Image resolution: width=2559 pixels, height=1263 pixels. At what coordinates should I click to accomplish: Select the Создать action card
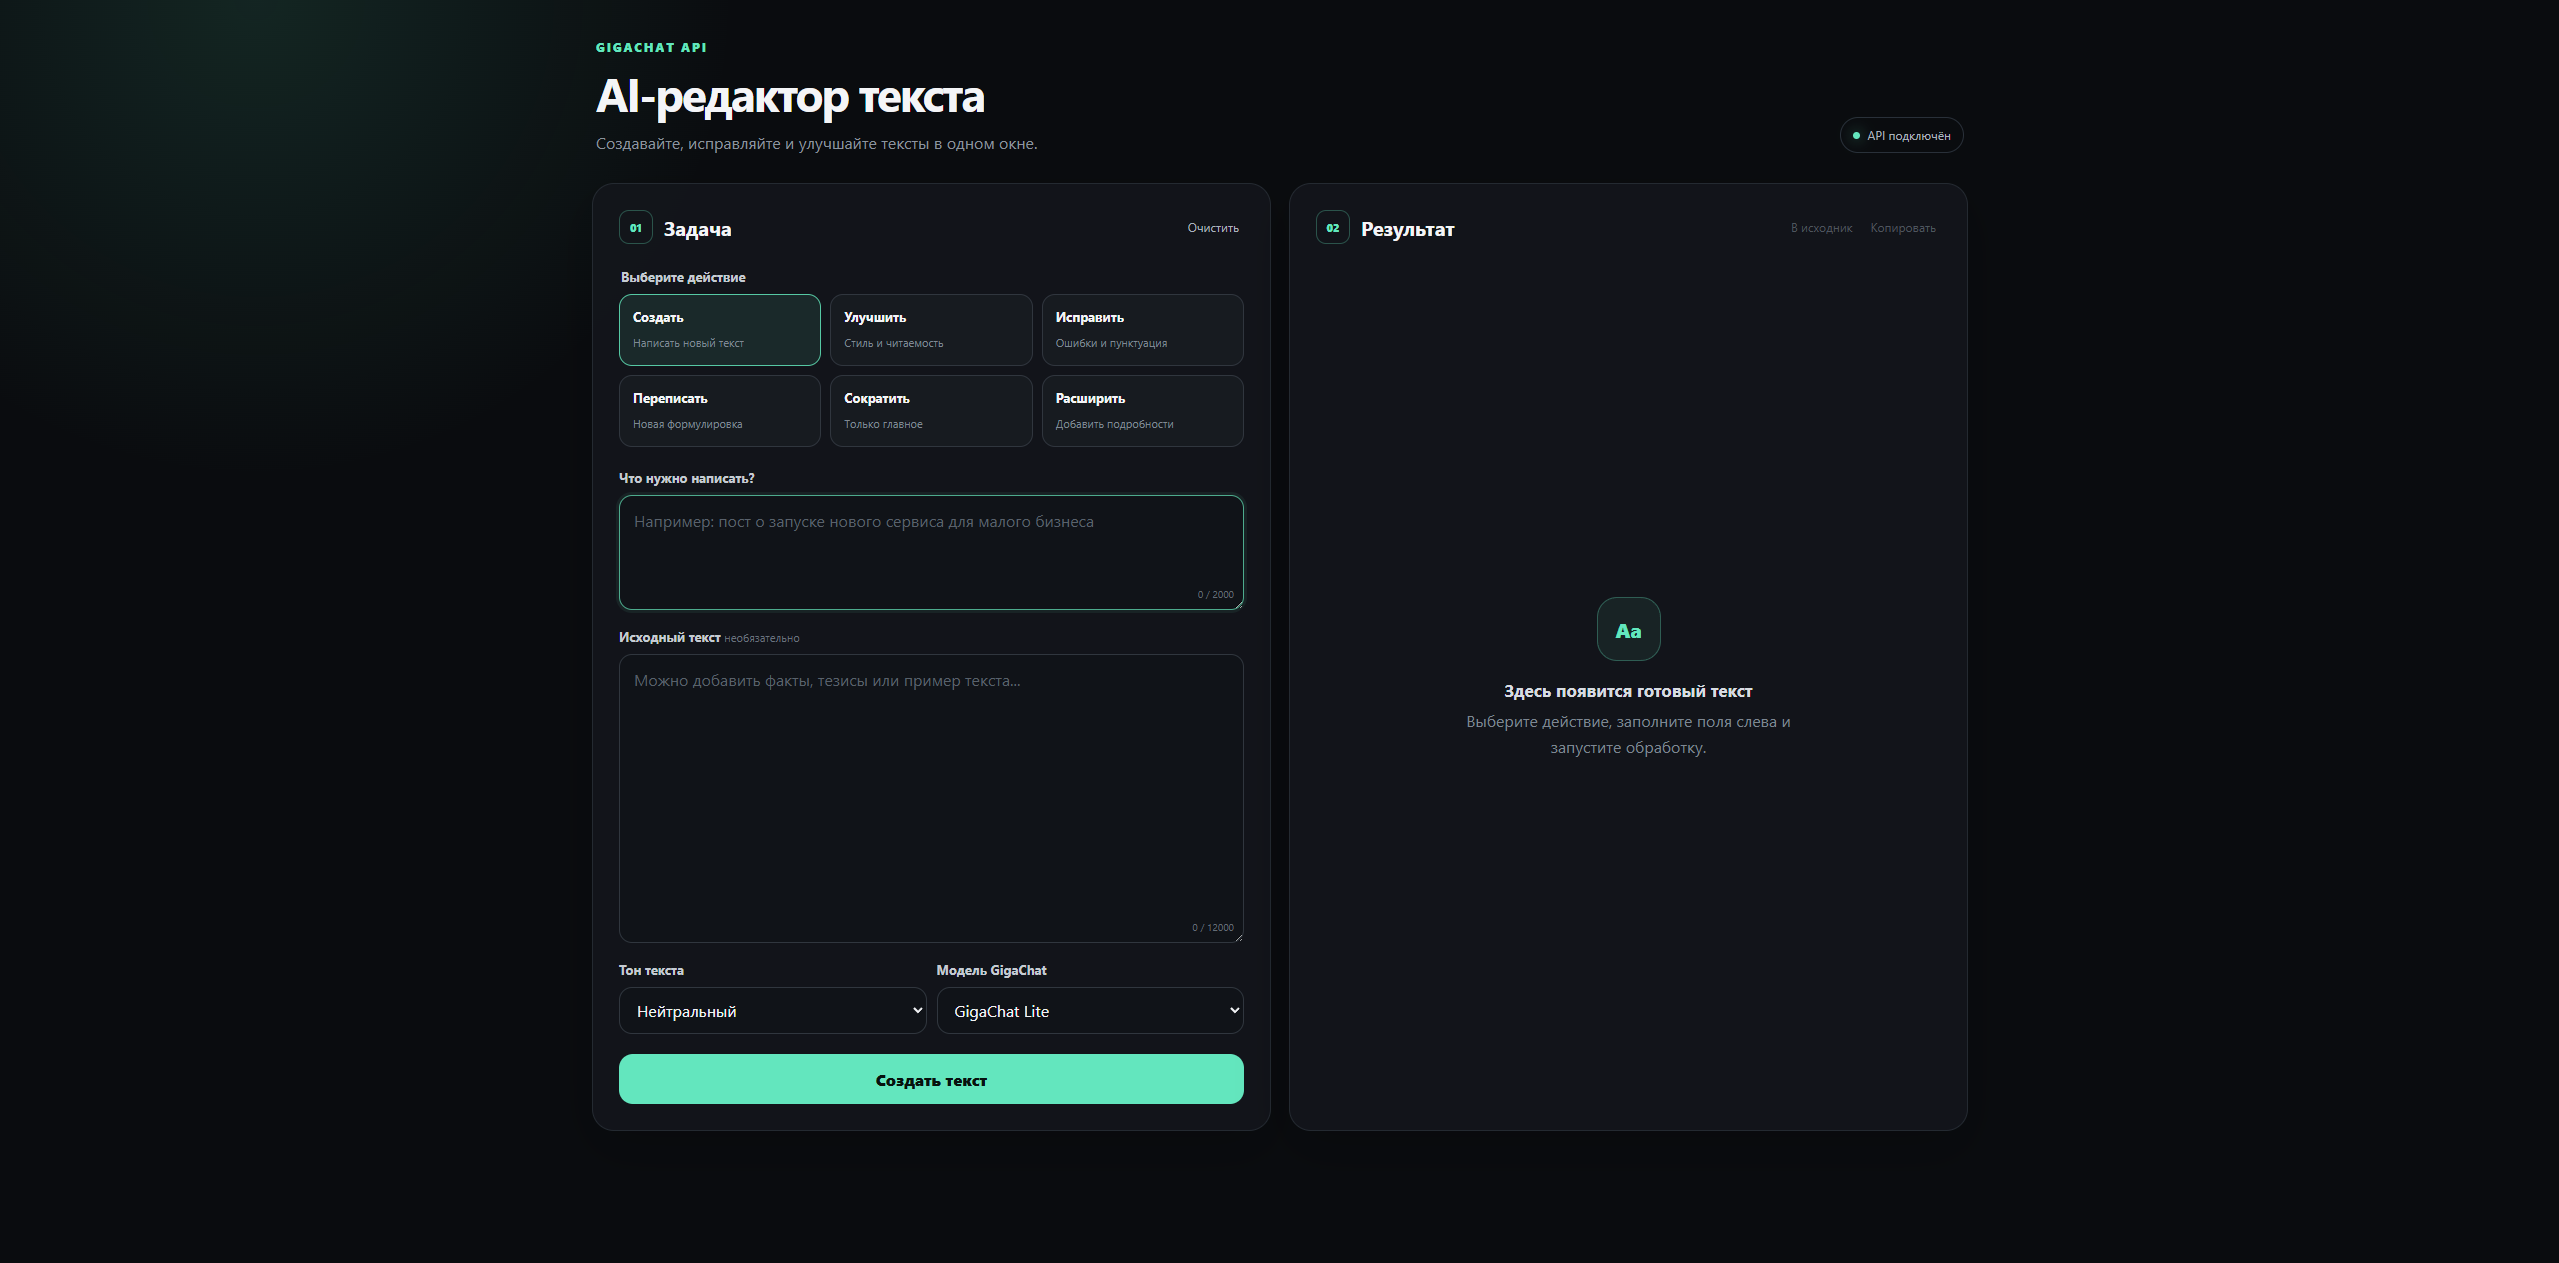pos(720,330)
